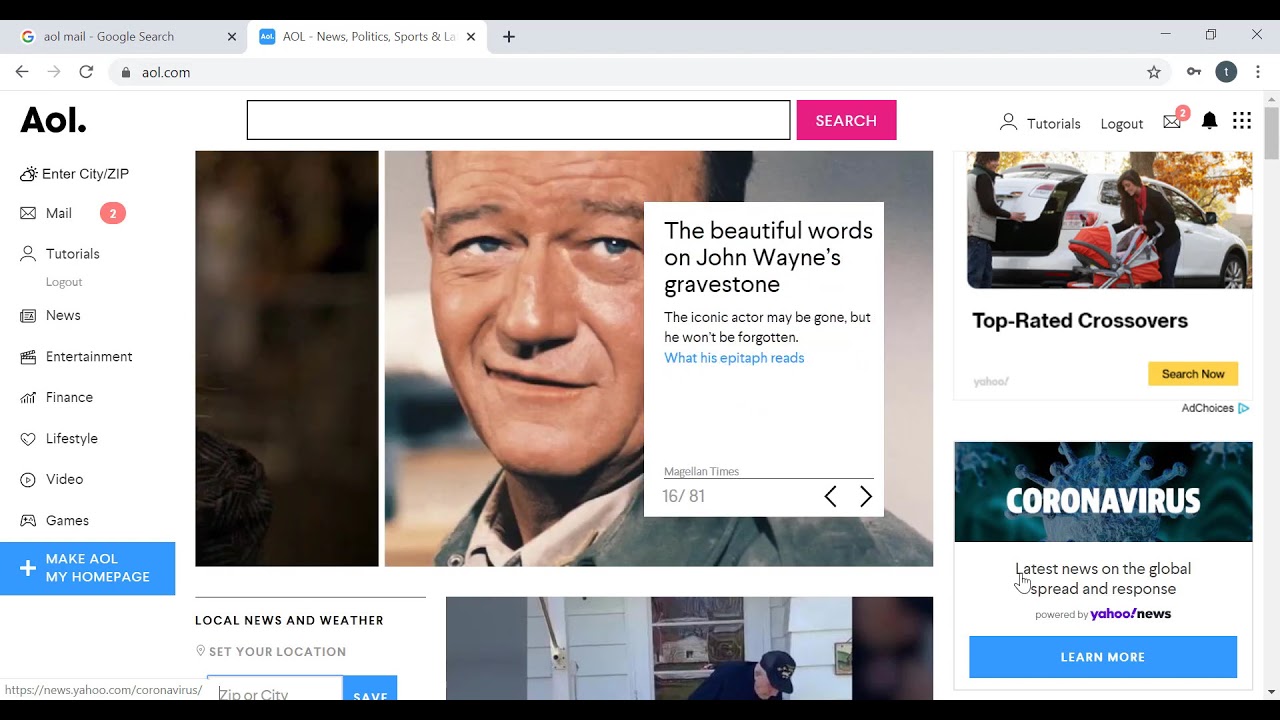Select the AOL - News, Politics tab
The width and height of the screenshot is (1280, 720).
tap(369, 37)
